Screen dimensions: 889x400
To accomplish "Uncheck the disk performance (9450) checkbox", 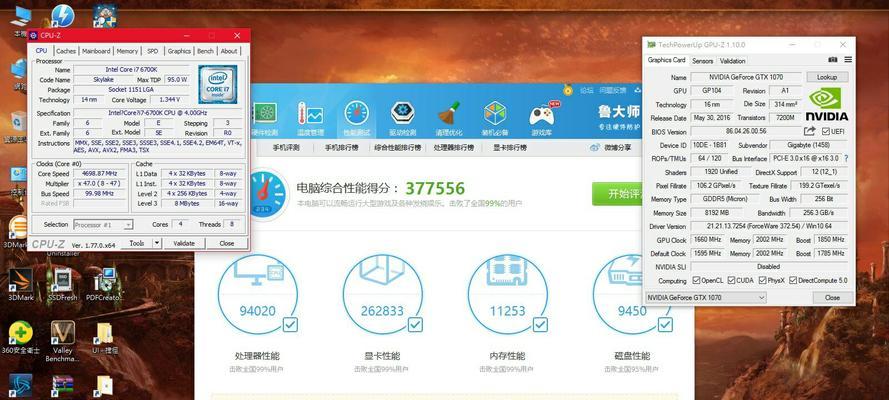I will coord(665,325).
